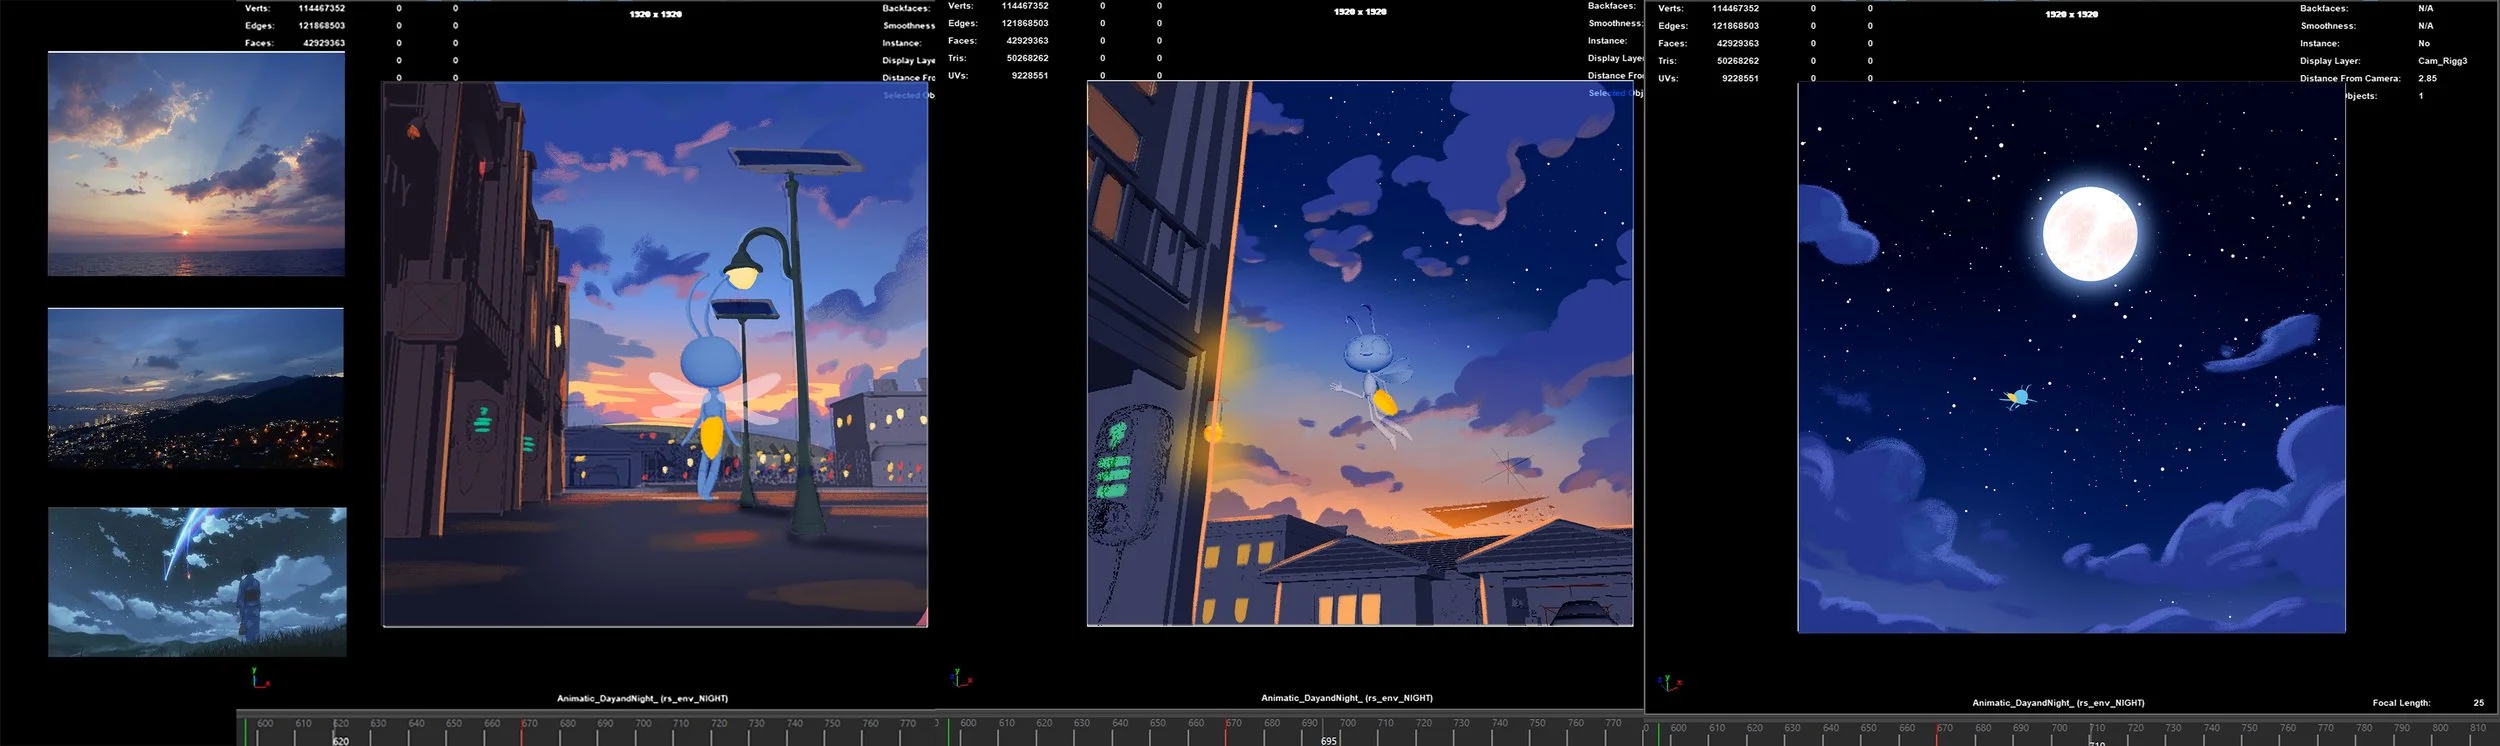2500x746 pixels.
Task: Jump to frame 790 on the timeline
Action: (2402, 728)
